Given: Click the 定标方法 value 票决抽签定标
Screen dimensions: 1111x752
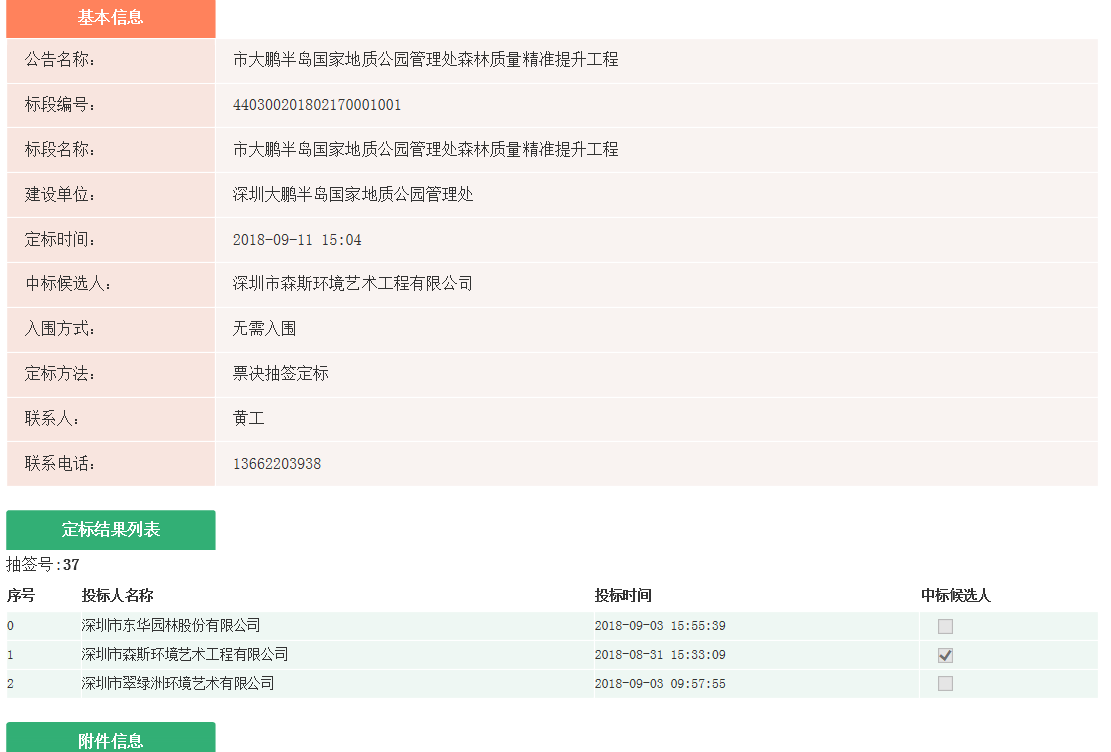Looking at the screenshot, I should tap(281, 374).
